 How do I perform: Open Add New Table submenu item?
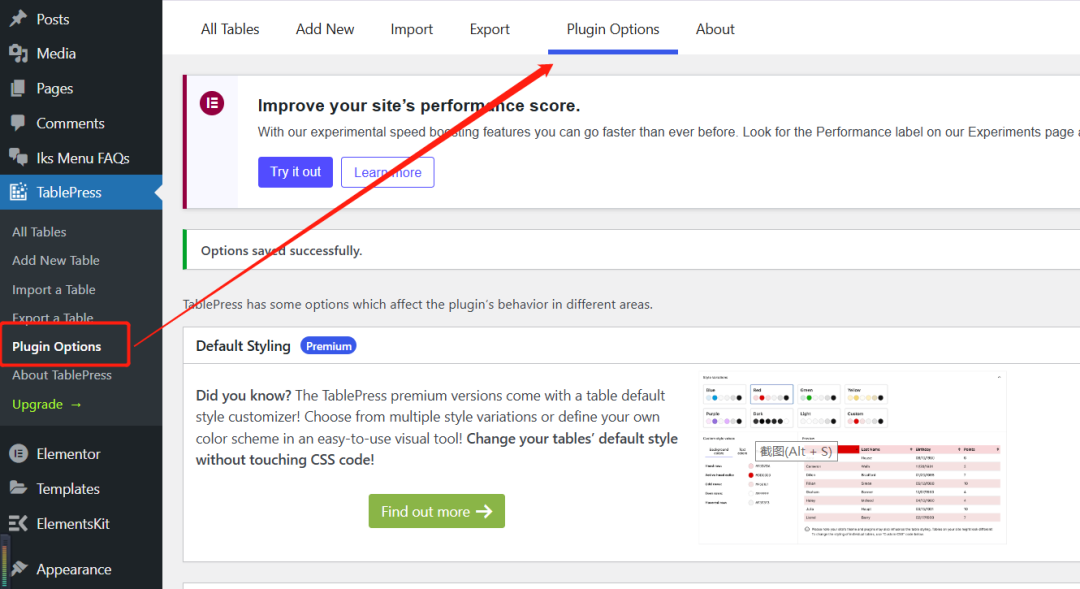[x=56, y=260]
